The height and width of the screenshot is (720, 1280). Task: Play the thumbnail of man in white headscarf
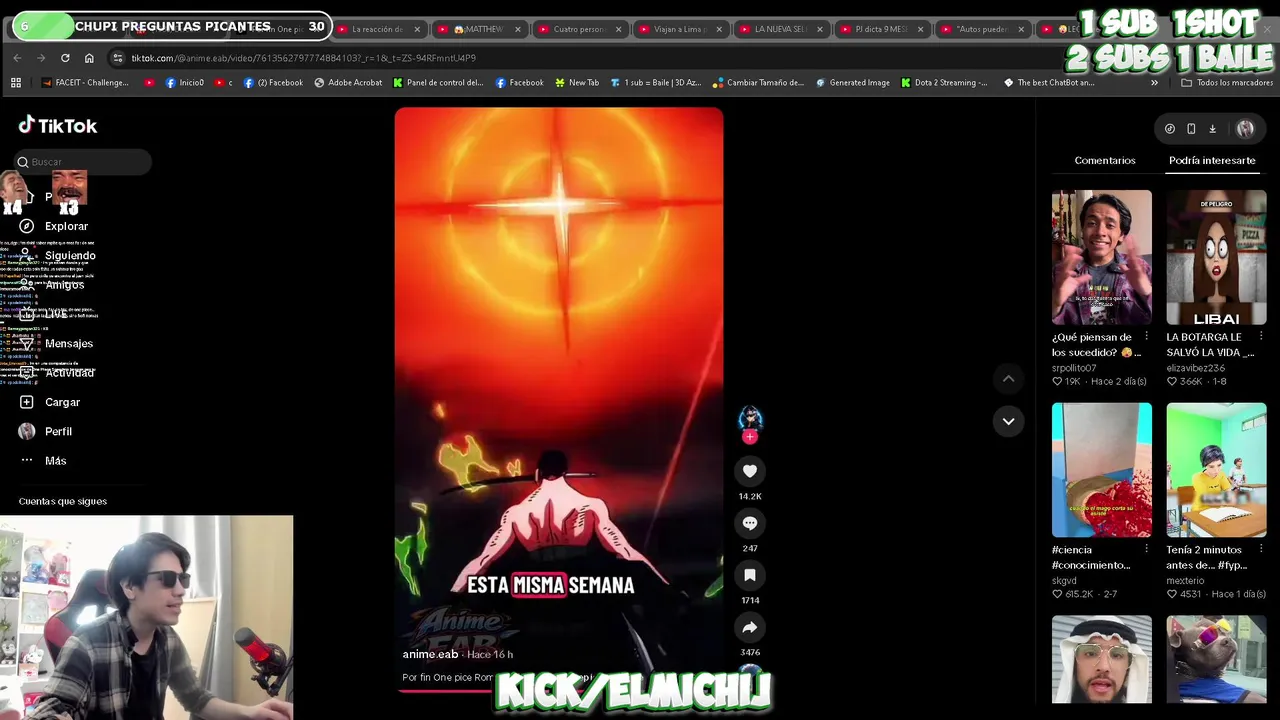(1101, 659)
